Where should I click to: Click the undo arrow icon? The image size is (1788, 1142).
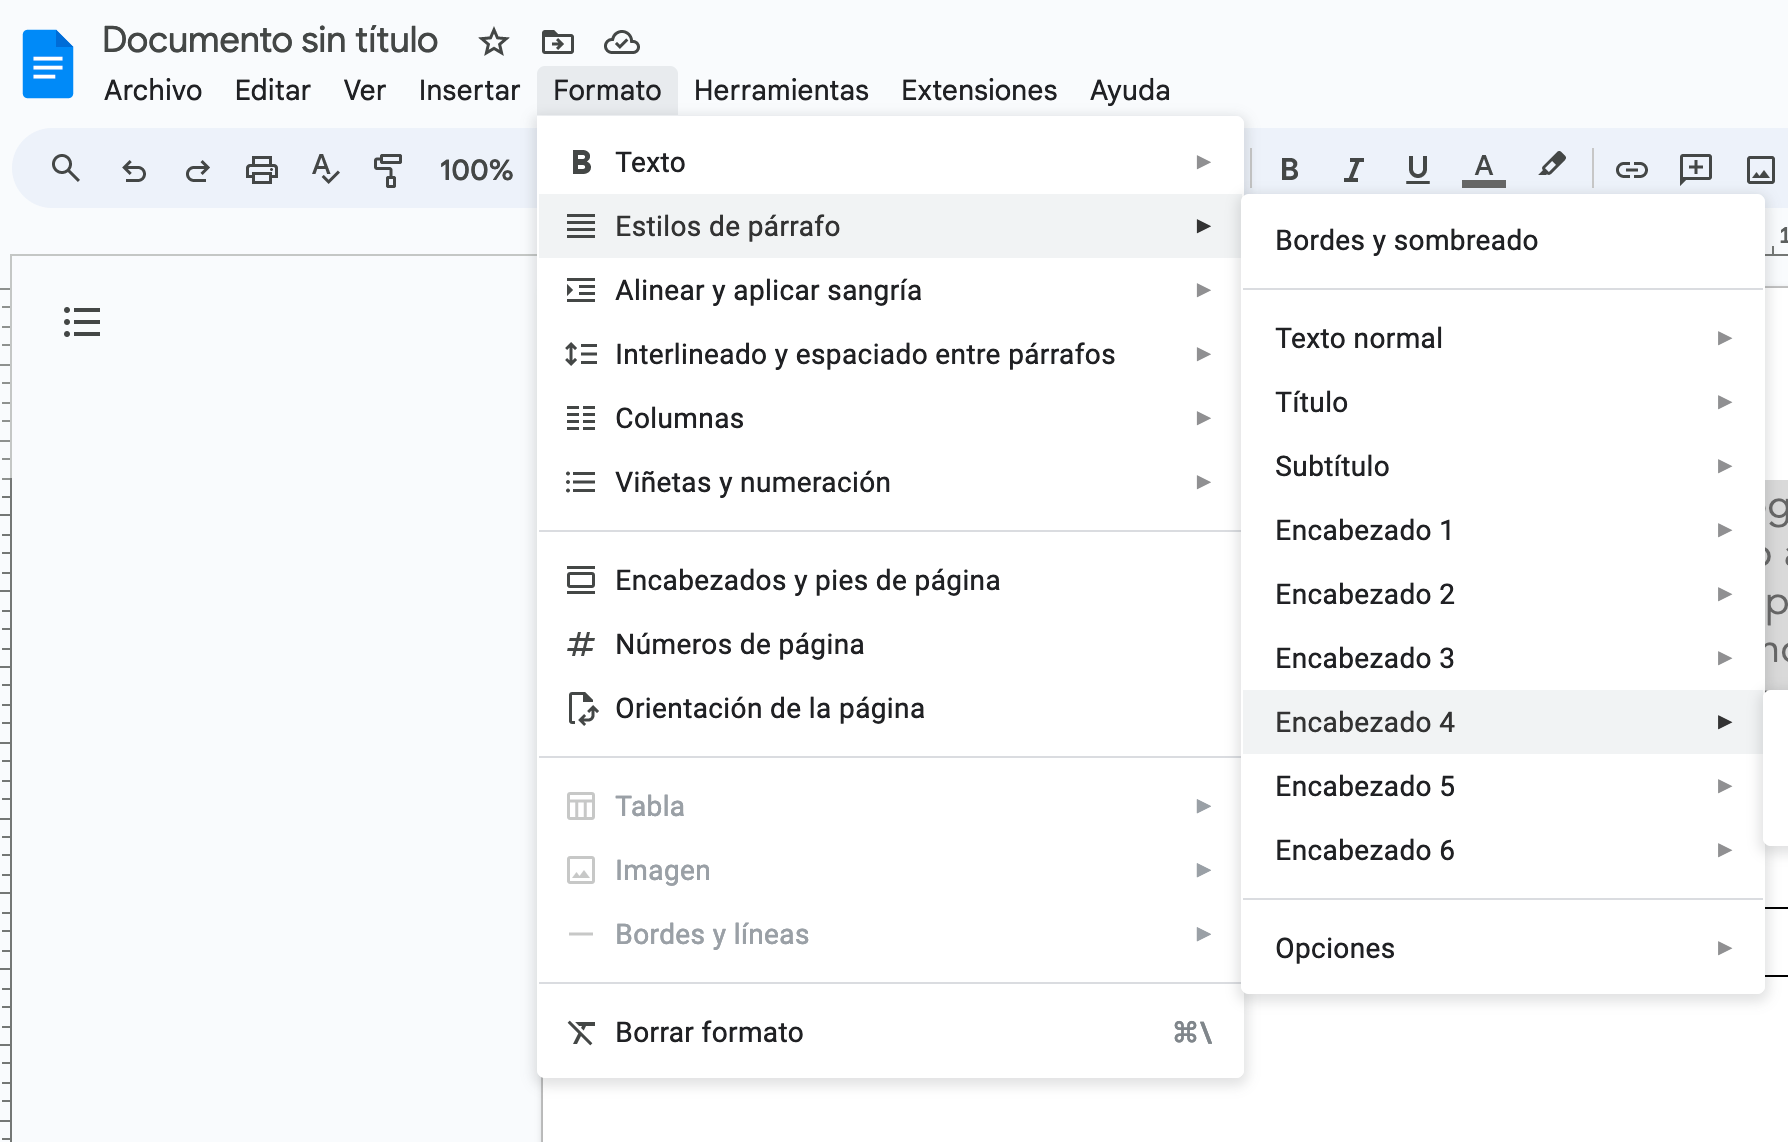coord(133,170)
